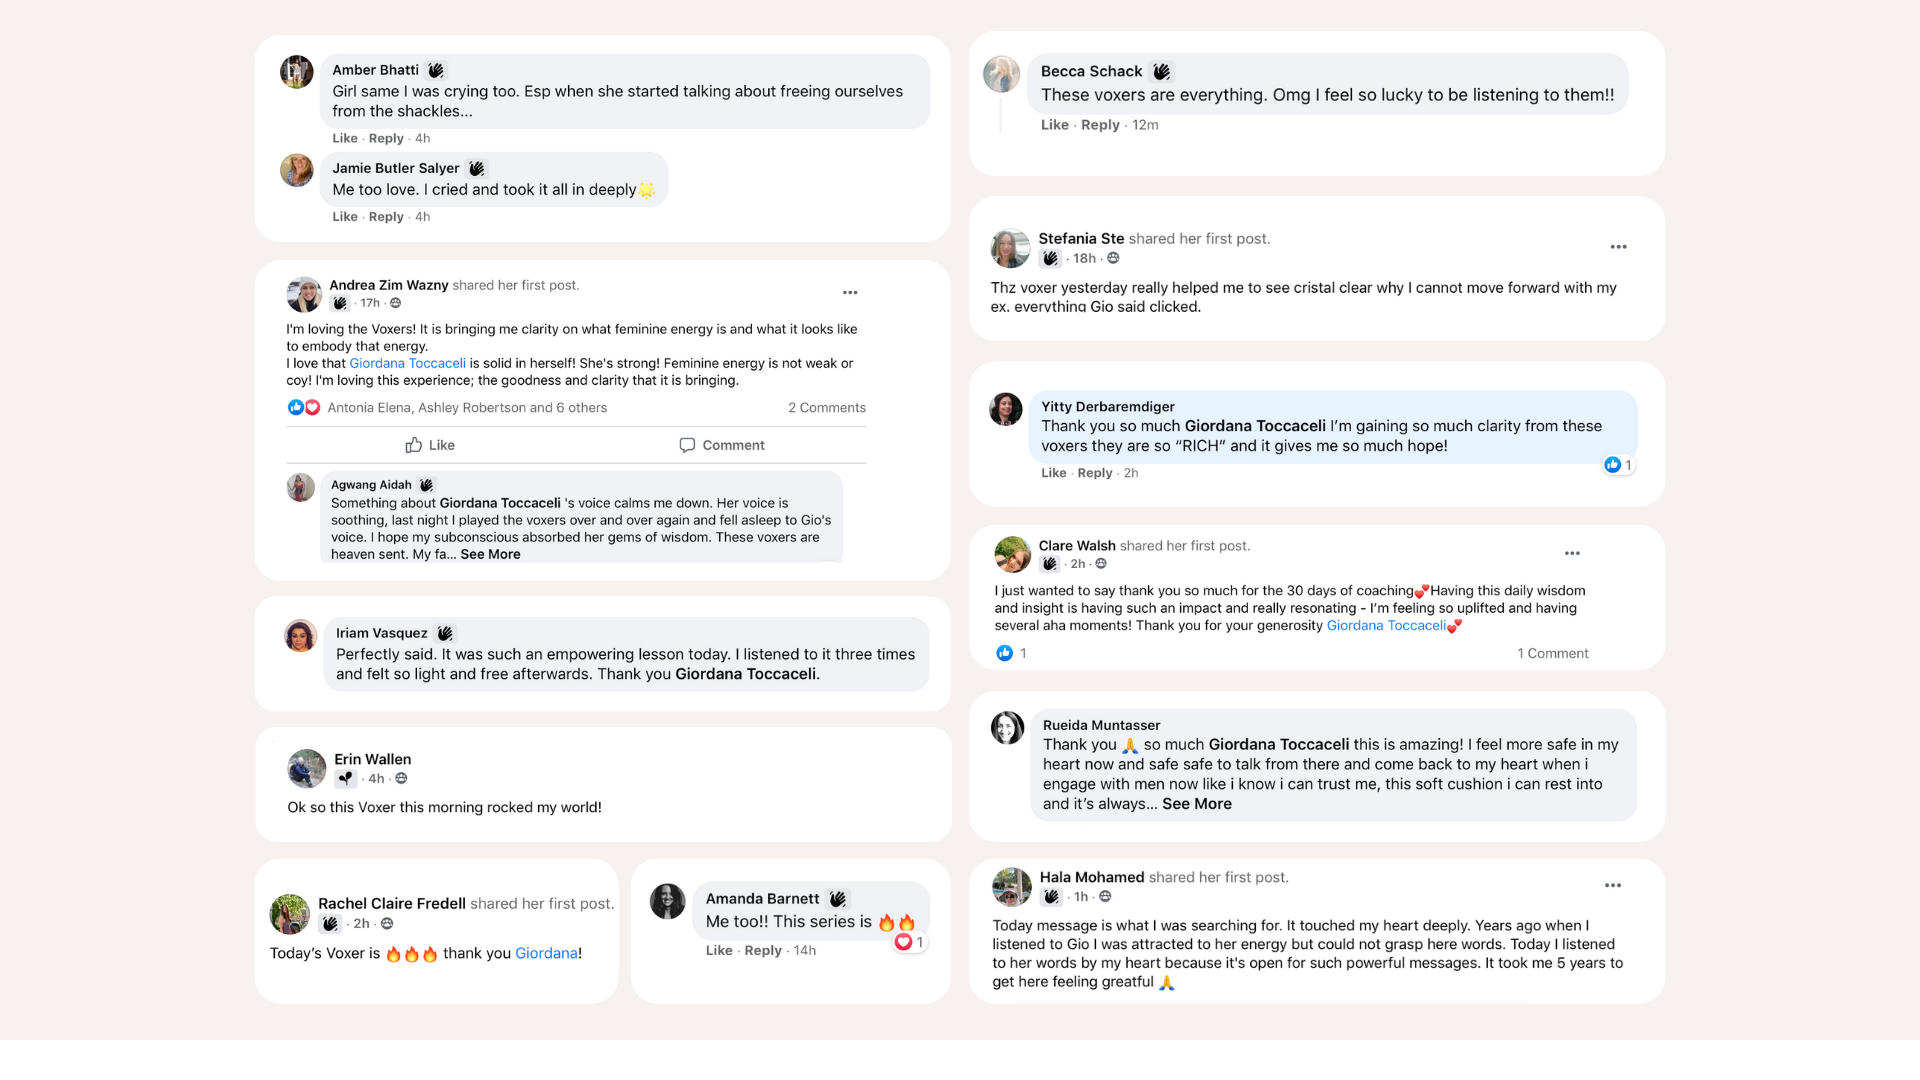Click like reaction icon on Clare Walsh's post
Image resolution: width=1920 pixels, height=1080 pixels.
[1005, 653]
